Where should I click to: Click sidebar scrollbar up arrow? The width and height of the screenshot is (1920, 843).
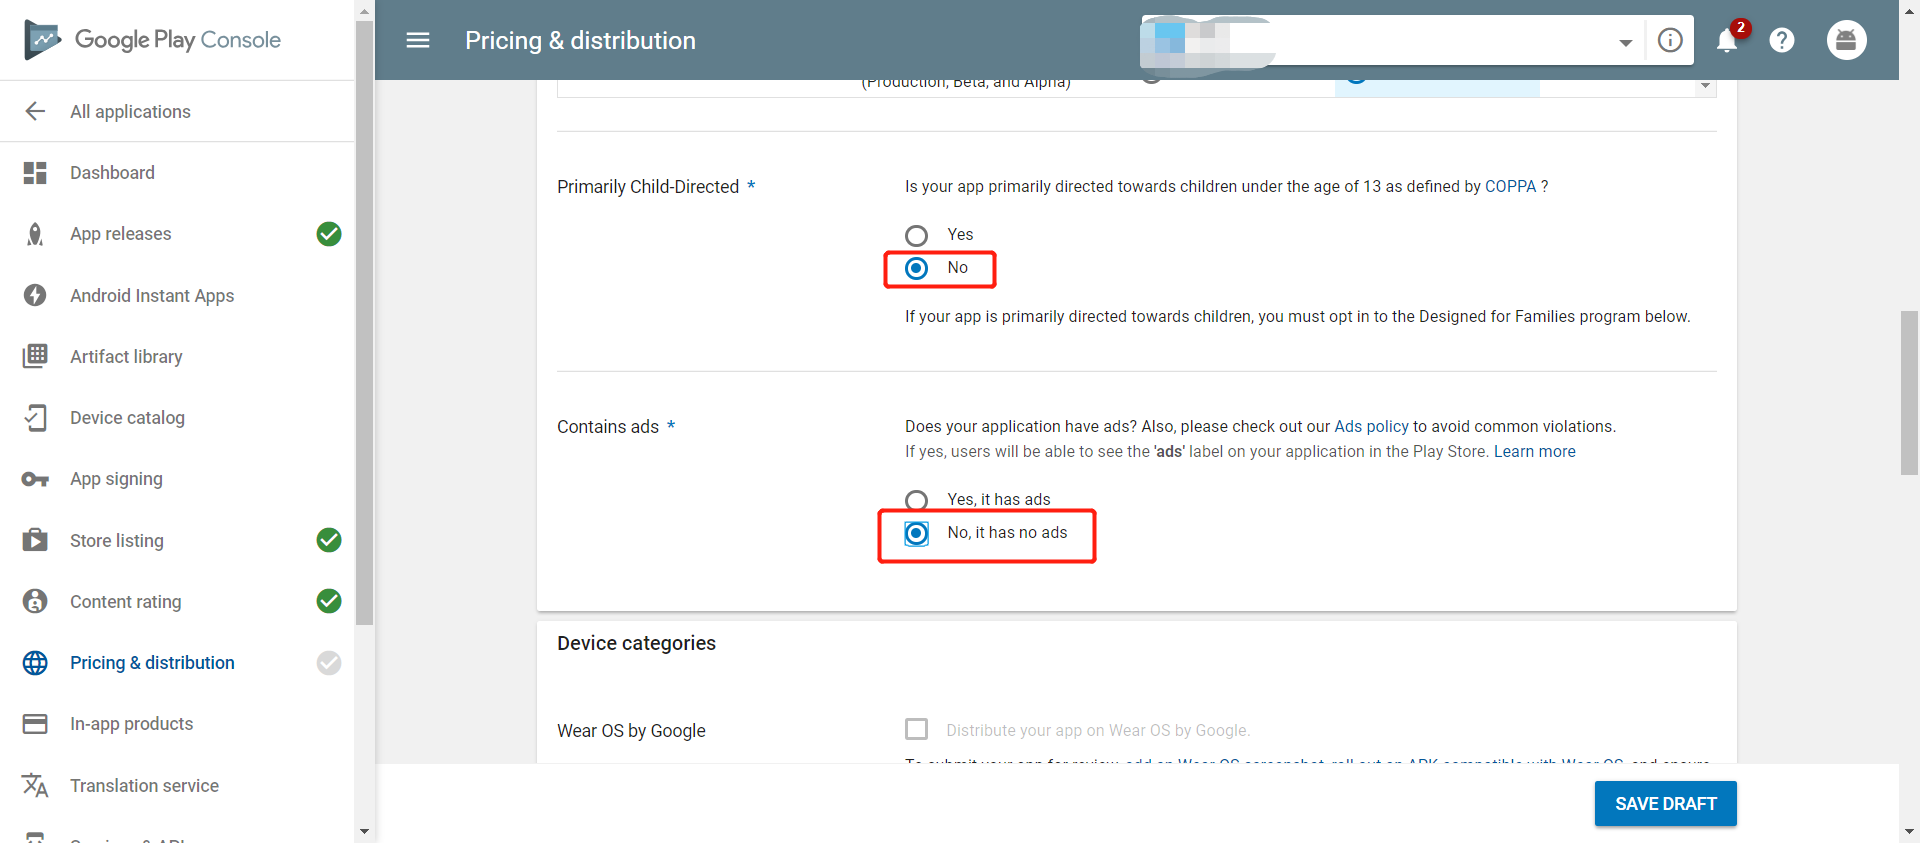[x=364, y=11]
